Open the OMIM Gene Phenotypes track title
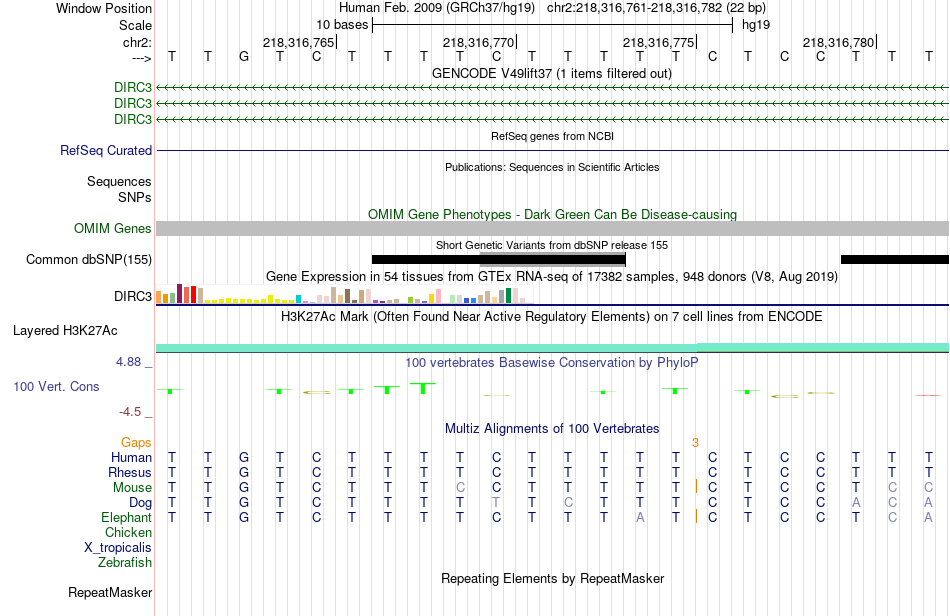This screenshot has width=950, height=616. (552, 214)
